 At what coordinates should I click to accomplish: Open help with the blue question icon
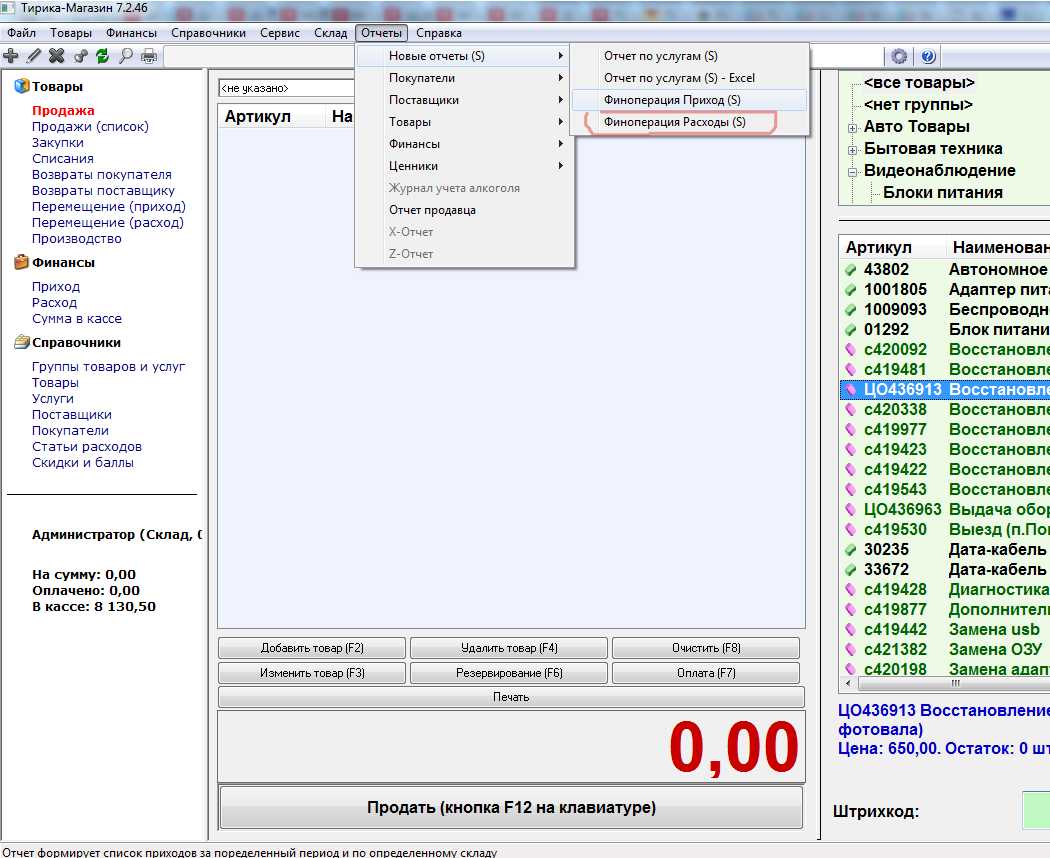tap(928, 56)
